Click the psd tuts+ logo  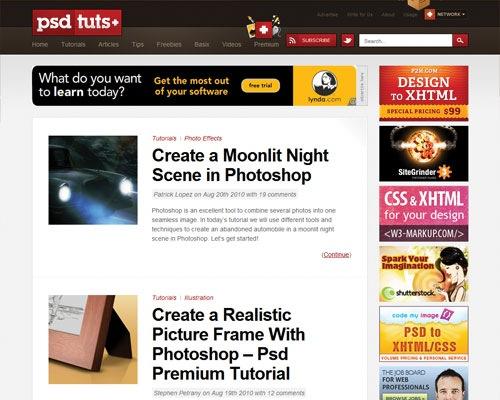[77, 22]
